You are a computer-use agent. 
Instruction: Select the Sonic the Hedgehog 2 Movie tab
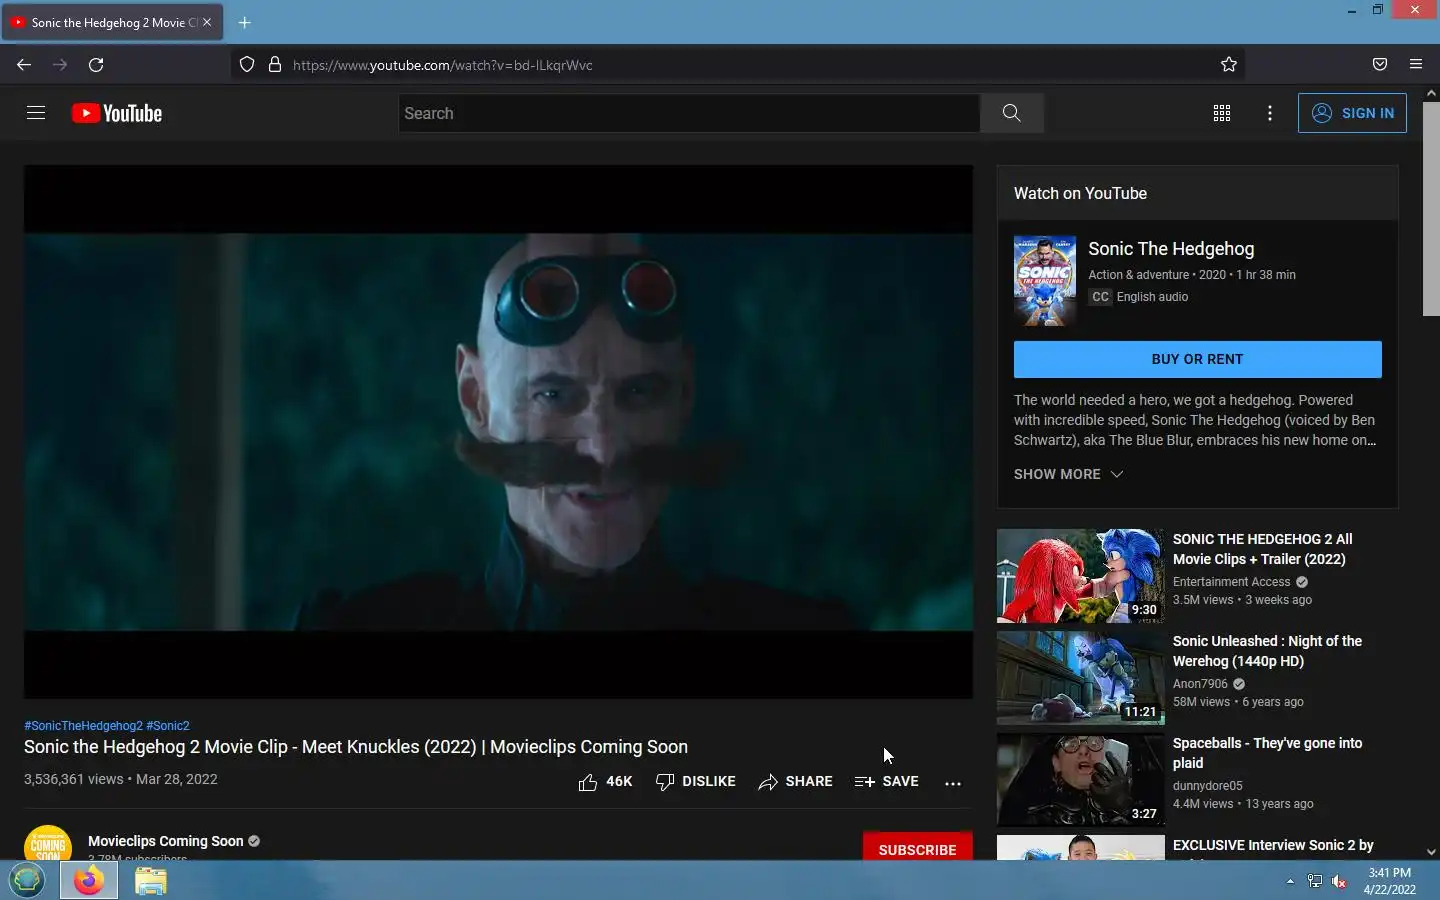(x=112, y=22)
